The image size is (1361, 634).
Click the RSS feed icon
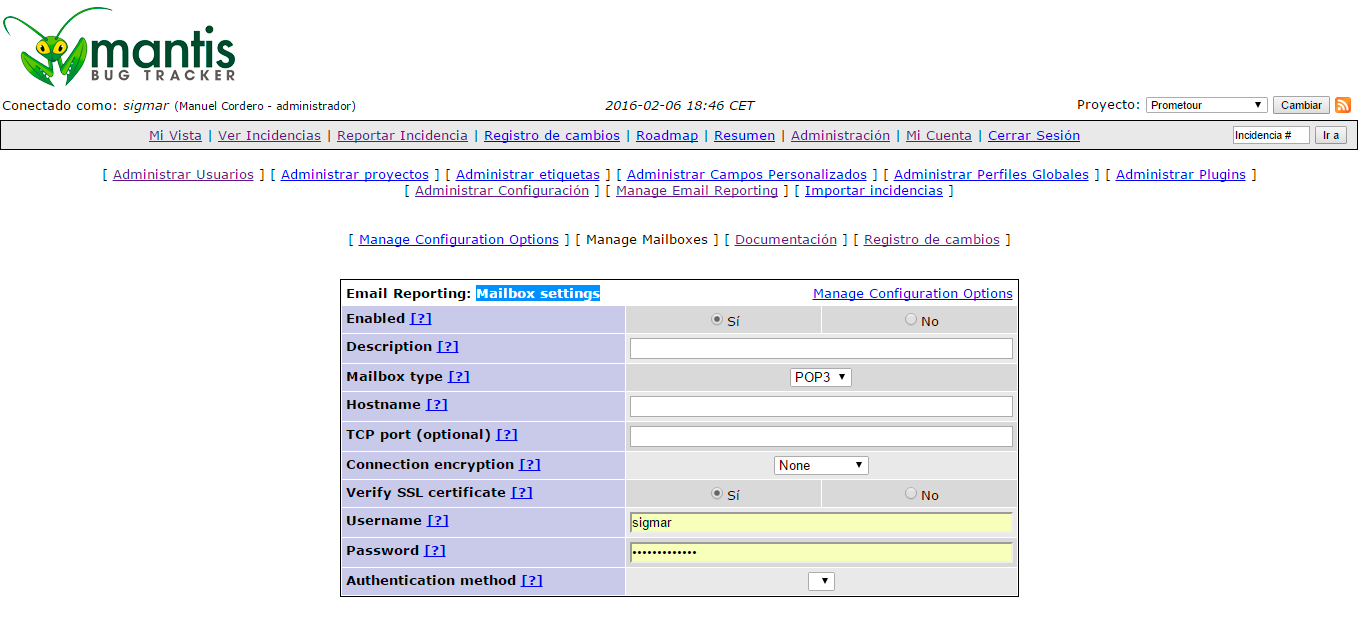1343,105
